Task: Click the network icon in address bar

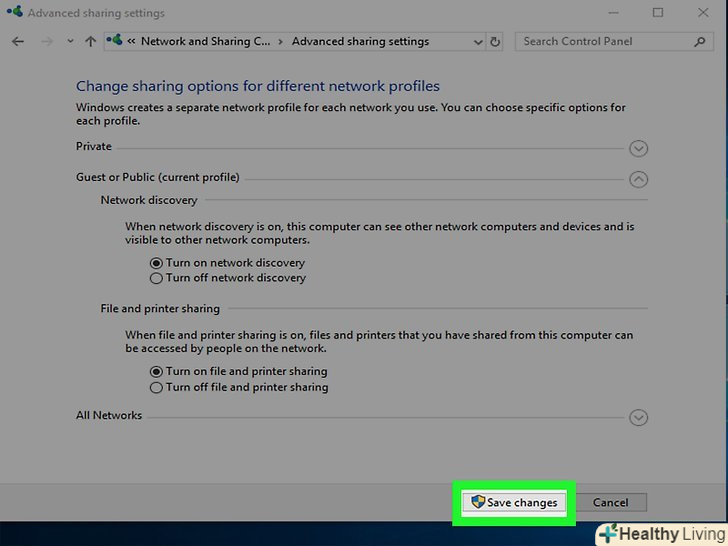Action: point(114,40)
